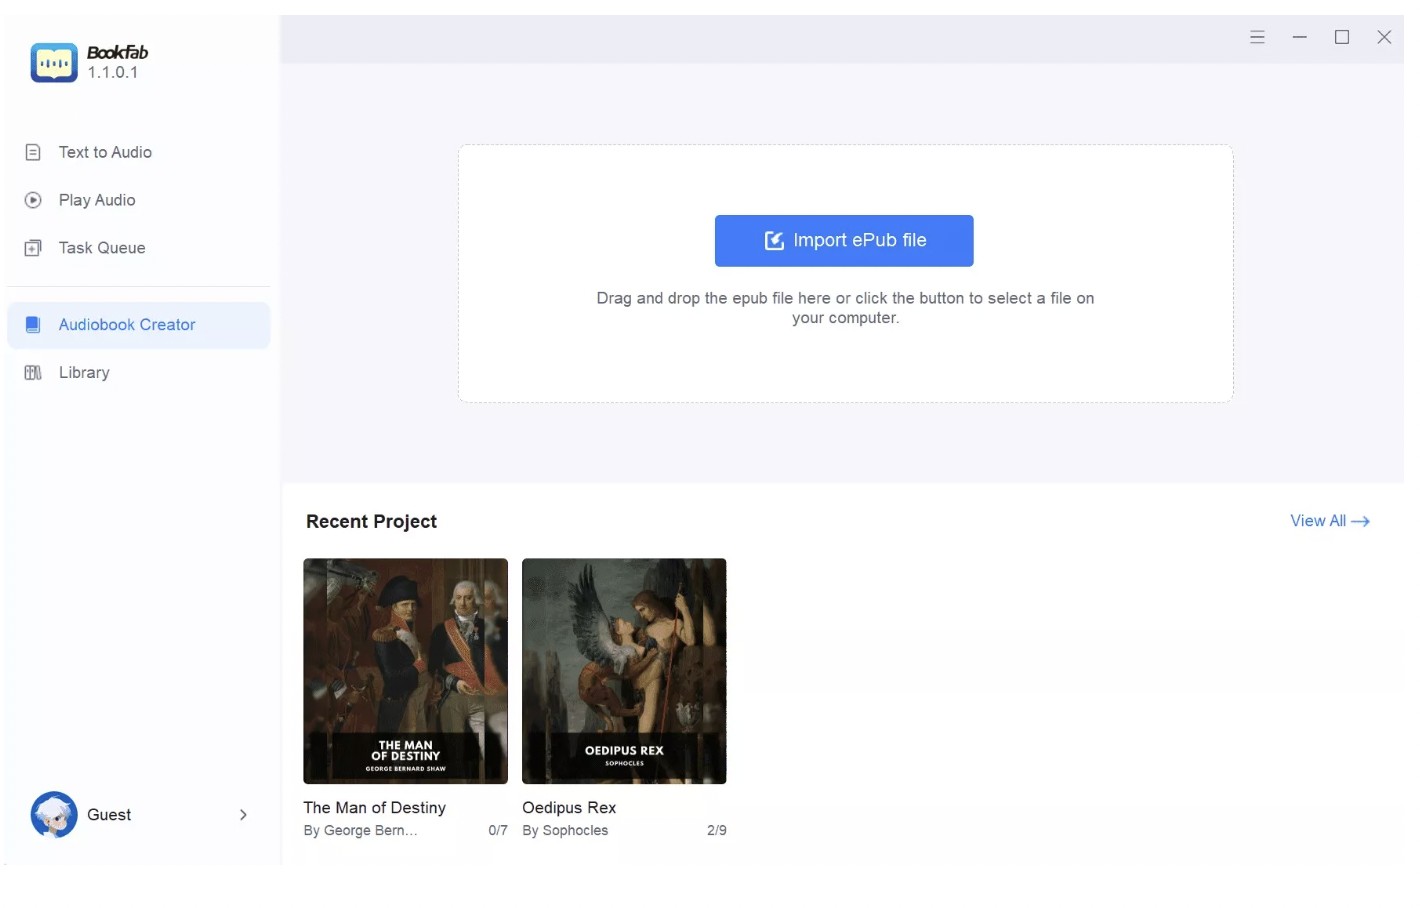This screenshot has width=1420, height=908.
Task: Click the author text By George Bern…
Action: tap(360, 831)
